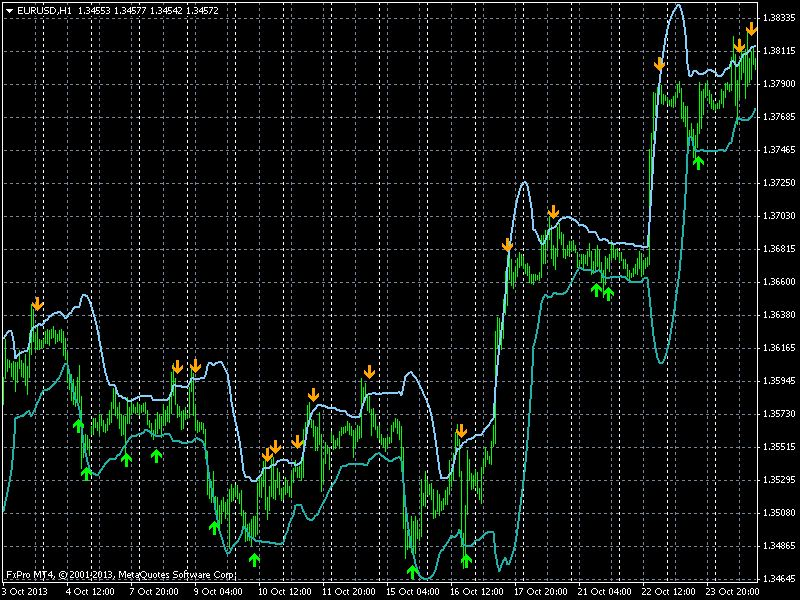
Task: Click the green buy arrow above the 15 Oct 04:00 label
Action: coord(412,571)
